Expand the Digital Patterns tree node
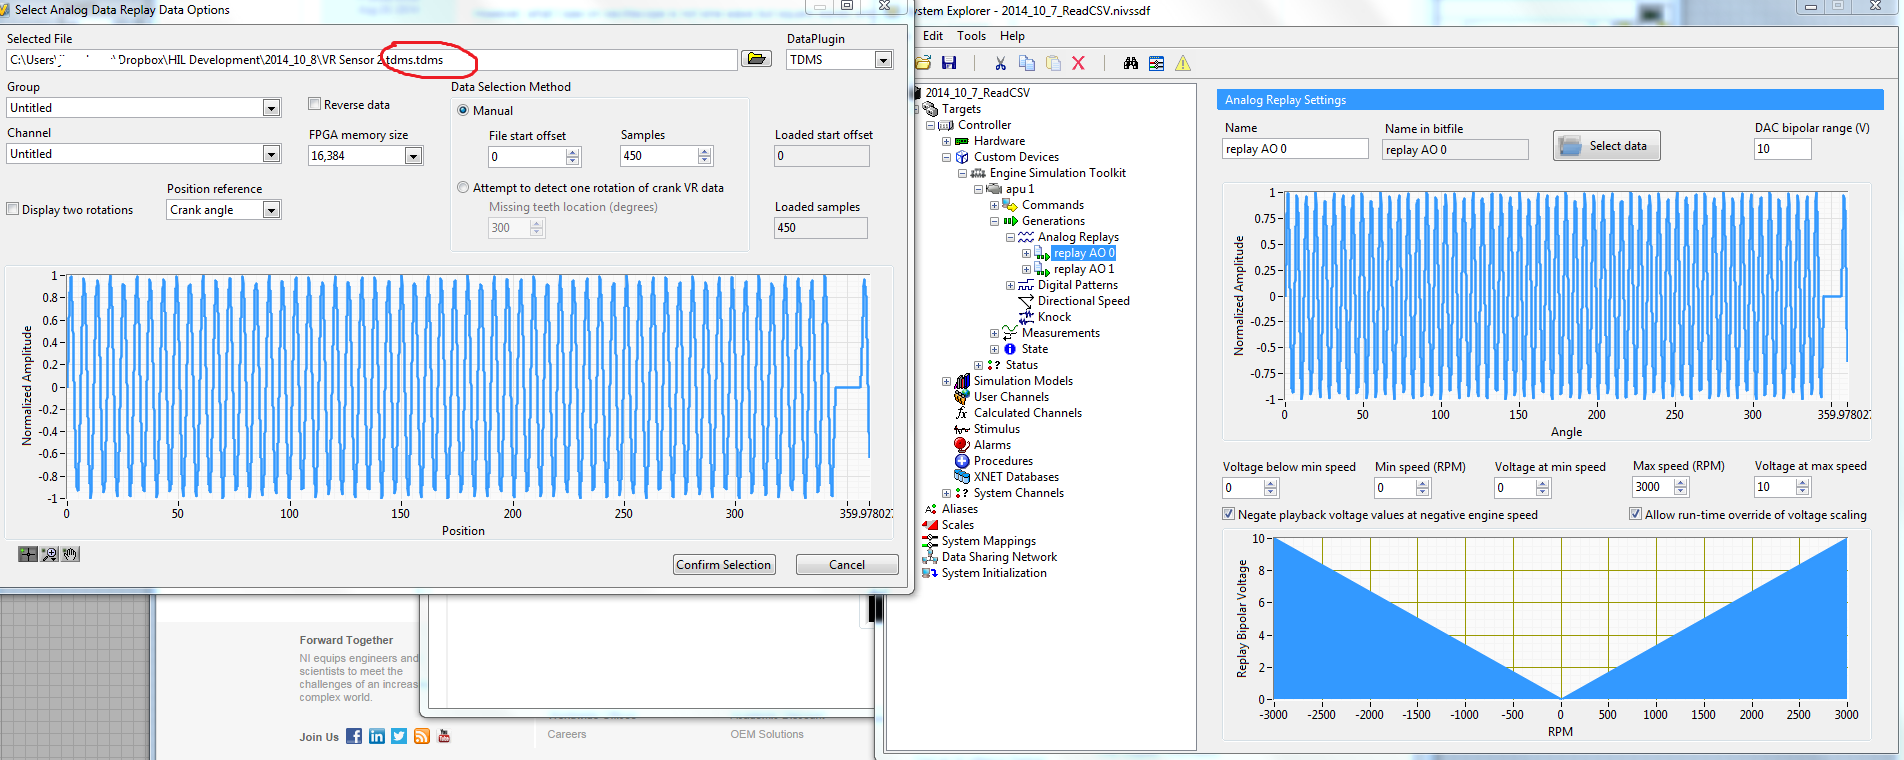 click(1010, 285)
